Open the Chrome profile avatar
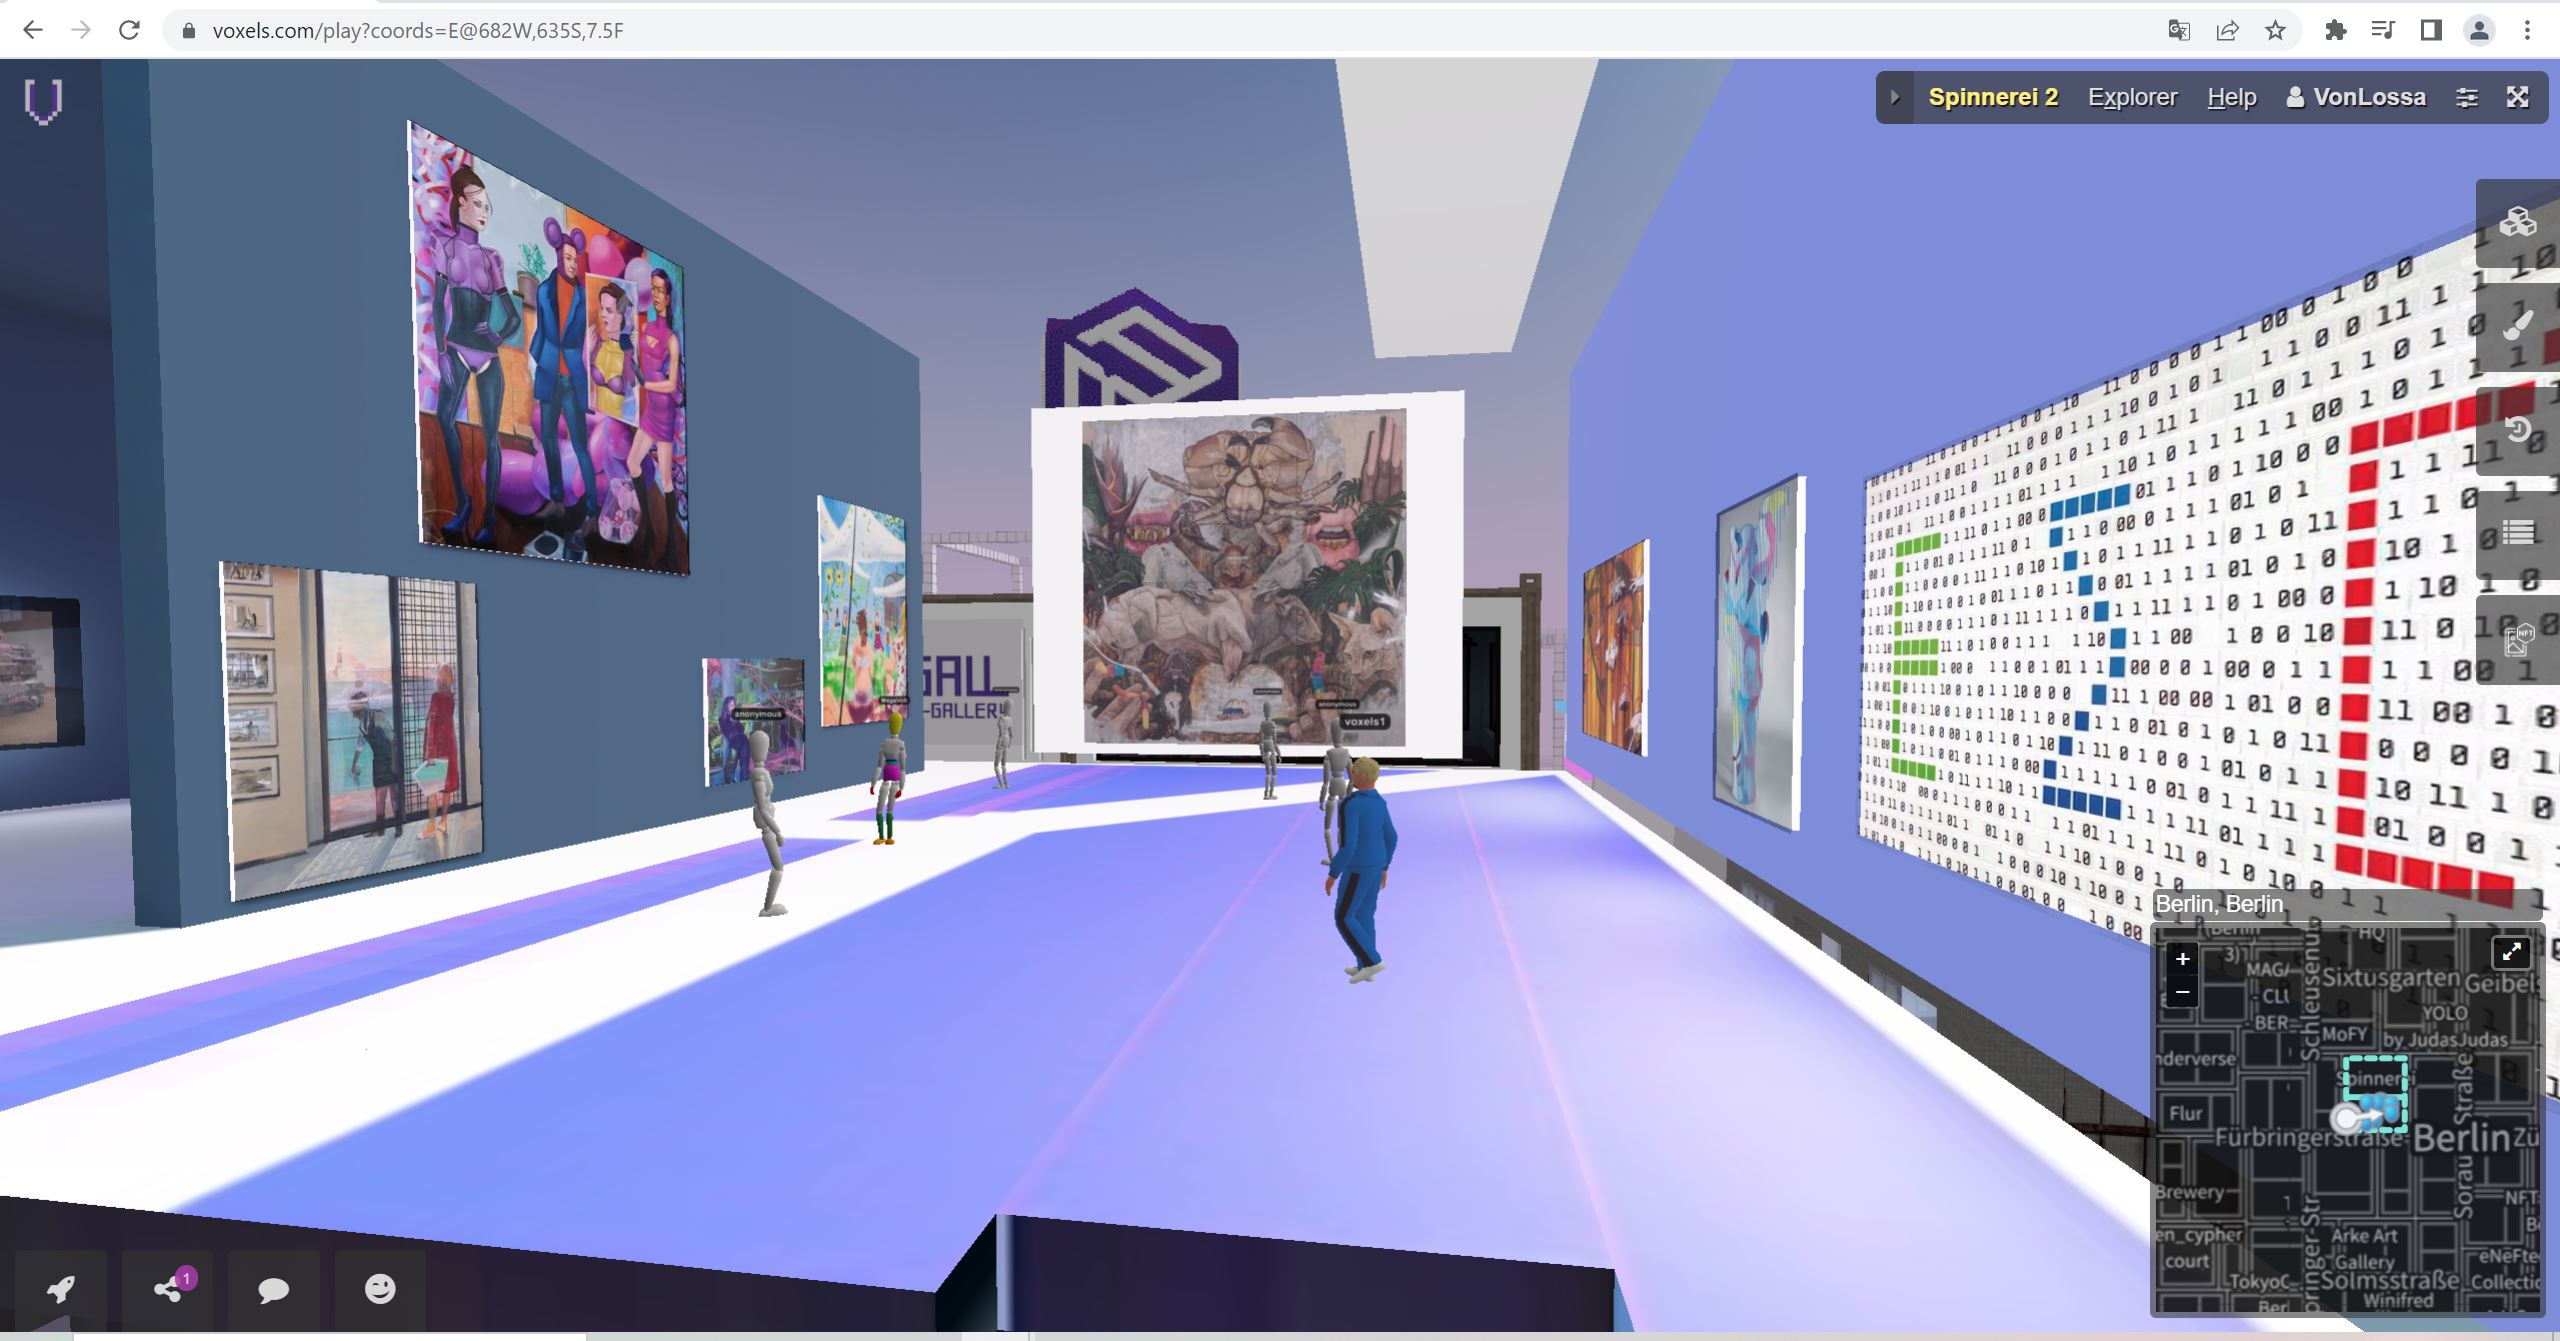This screenshot has width=2560, height=1341. pyautogui.click(x=2479, y=30)
